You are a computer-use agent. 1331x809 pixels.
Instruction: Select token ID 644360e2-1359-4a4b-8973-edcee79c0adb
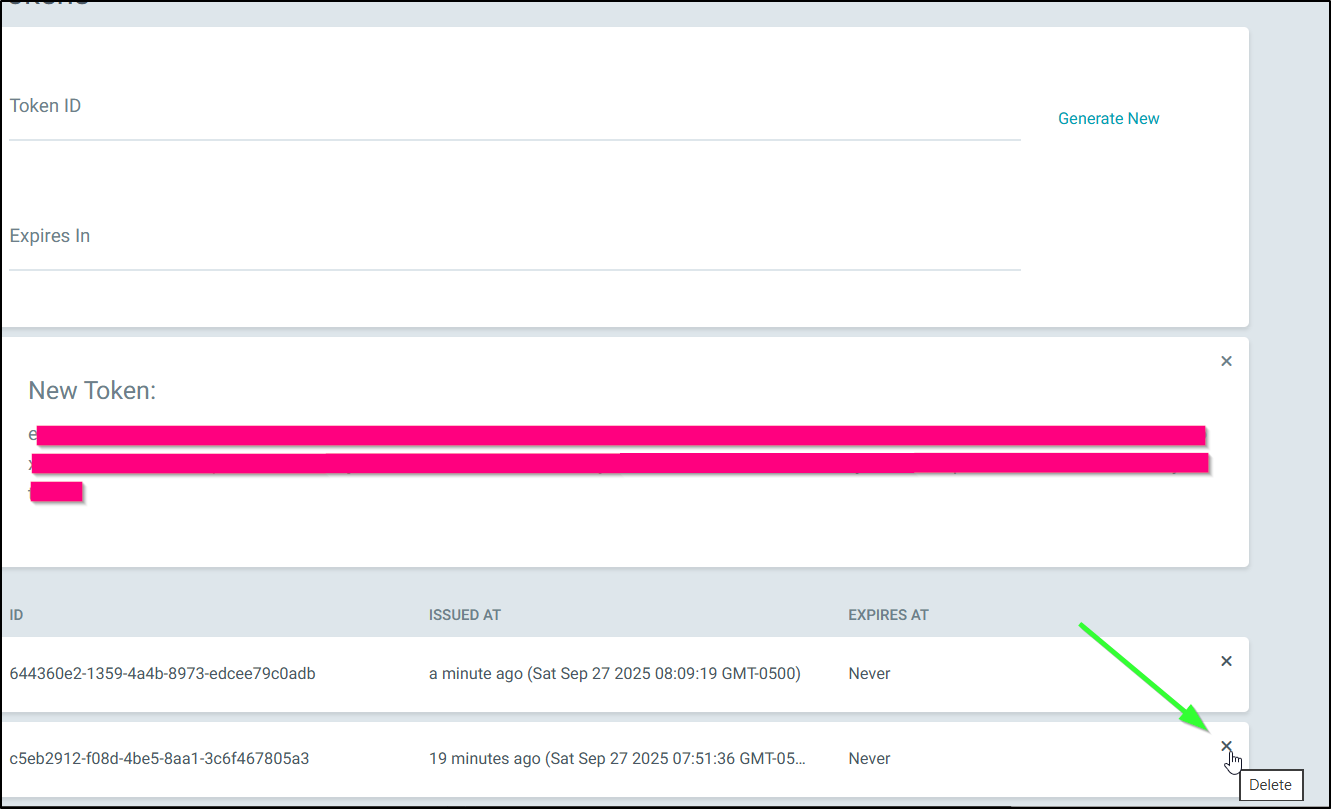pyautogui.click(x=162, y=674)
